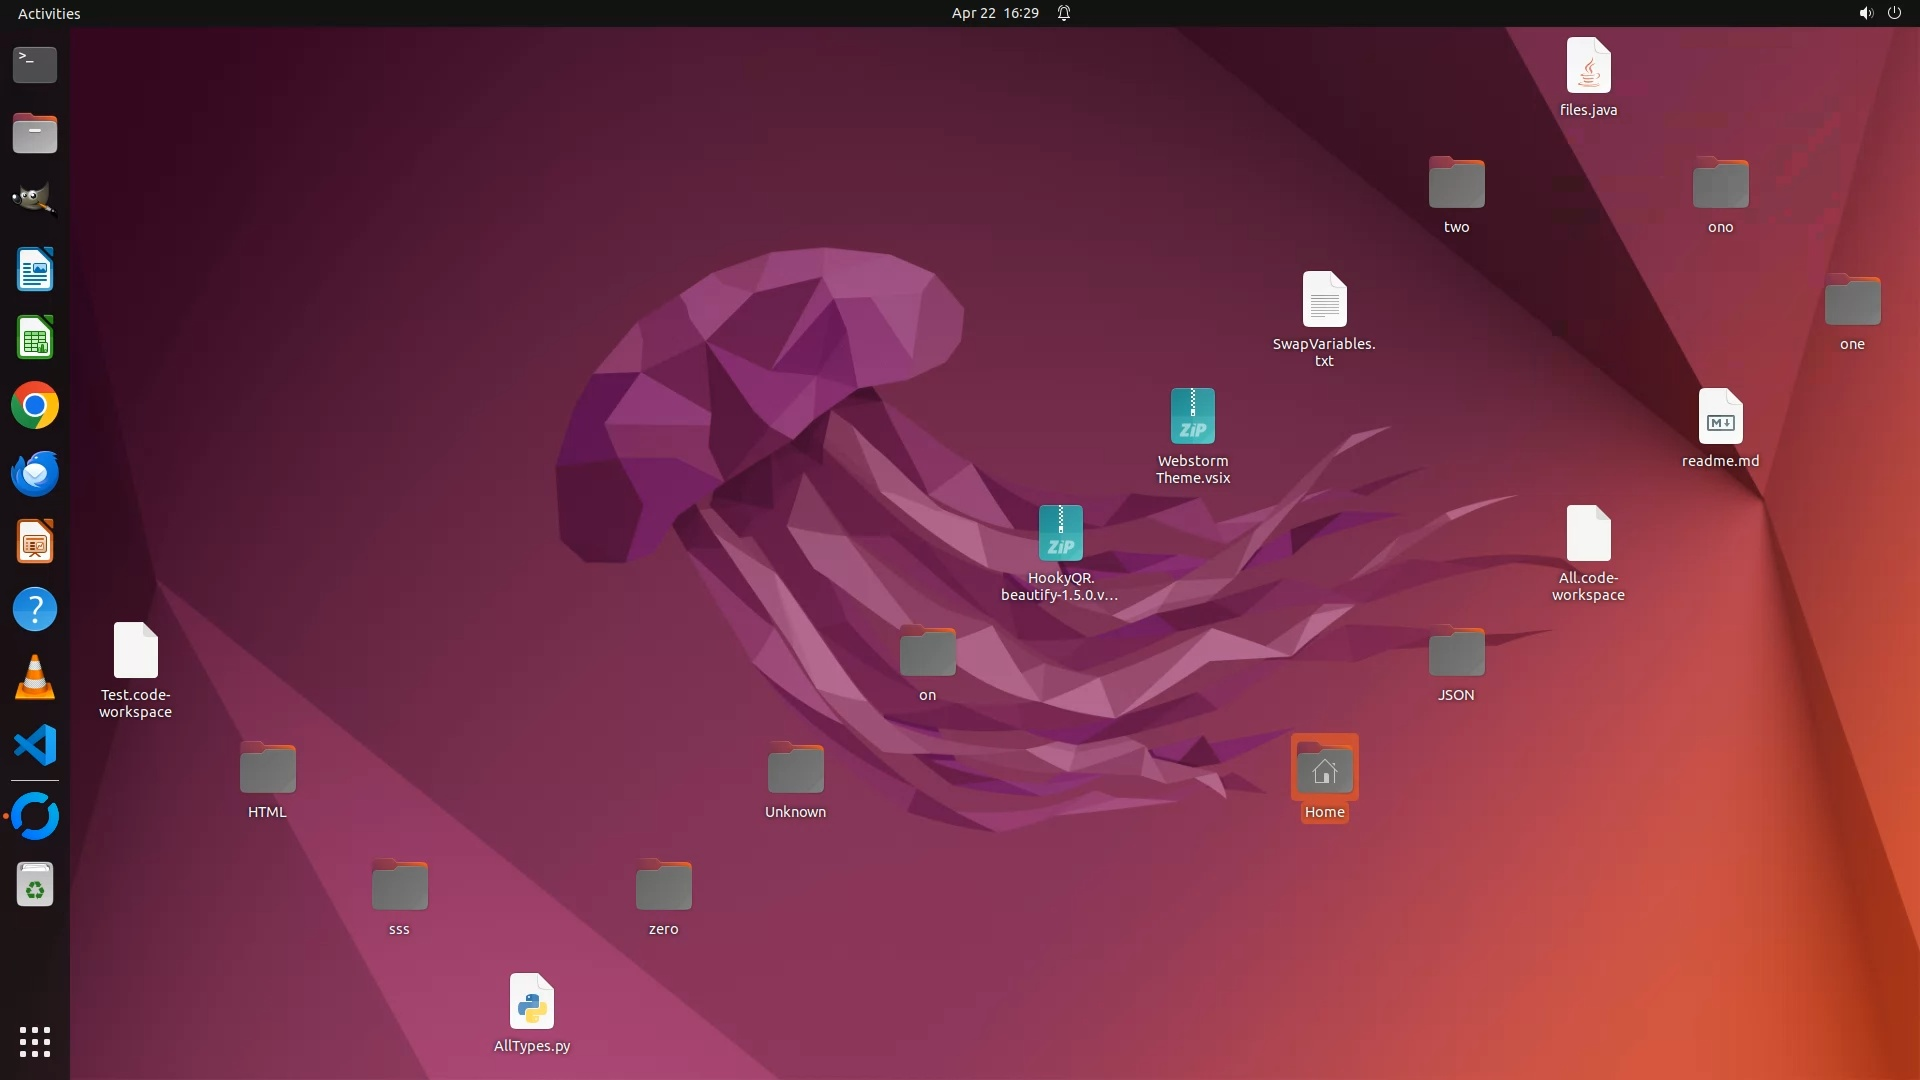Image resolution: width=1920 pixels, height=1080 pixels.
Task: Select the AllTypes.py desktop file
Action: point(532,1002)
